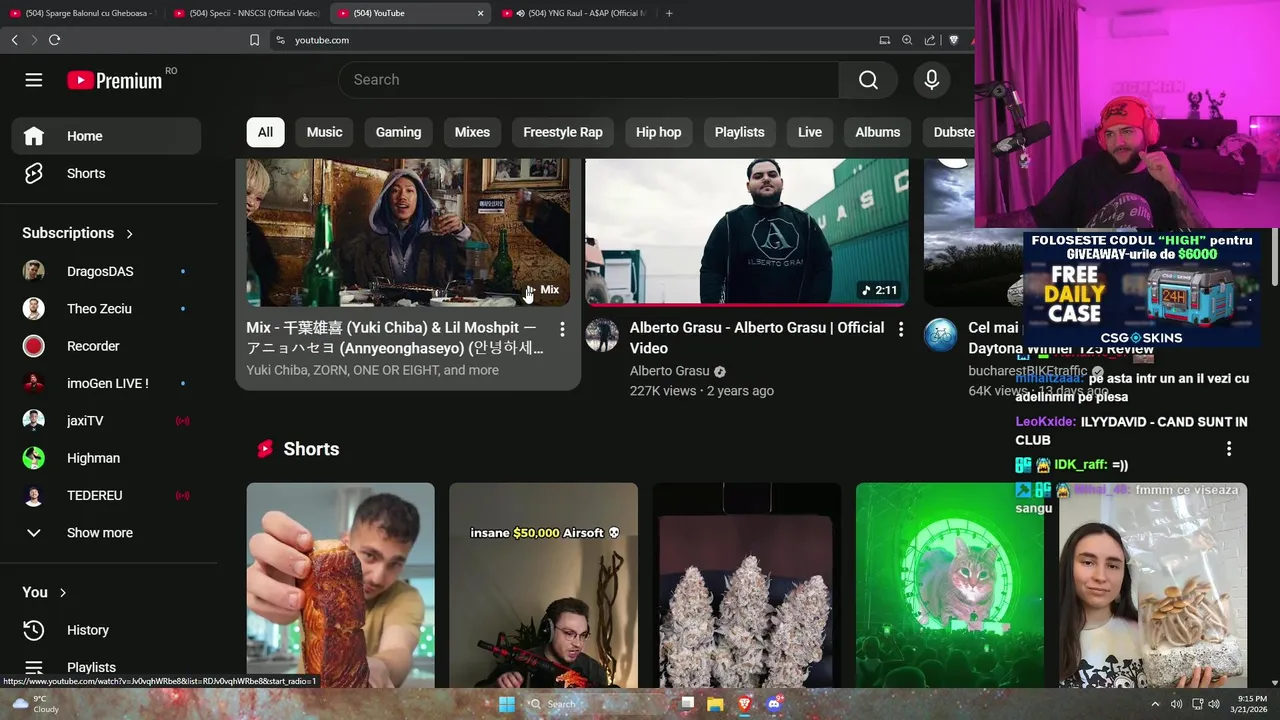Click the network icon in system tray
Screen dimensions: 1280x720
pos(1197,704)
